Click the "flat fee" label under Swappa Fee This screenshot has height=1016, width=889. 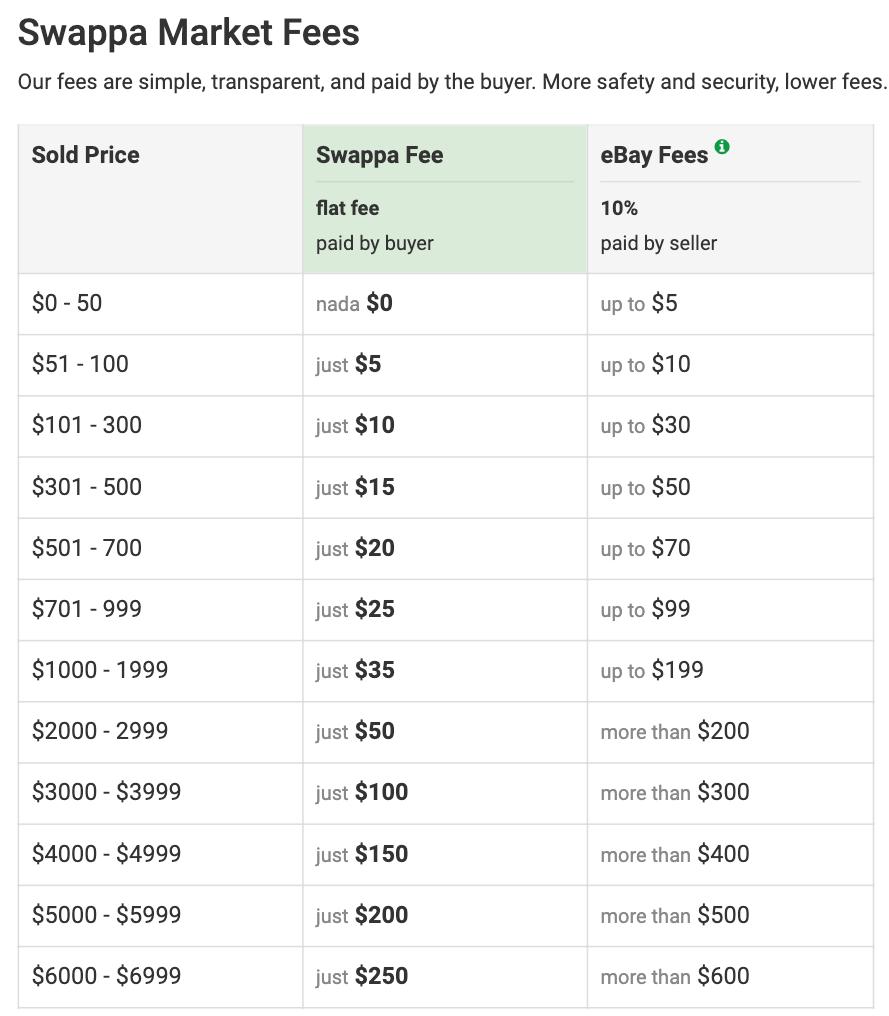347,208
